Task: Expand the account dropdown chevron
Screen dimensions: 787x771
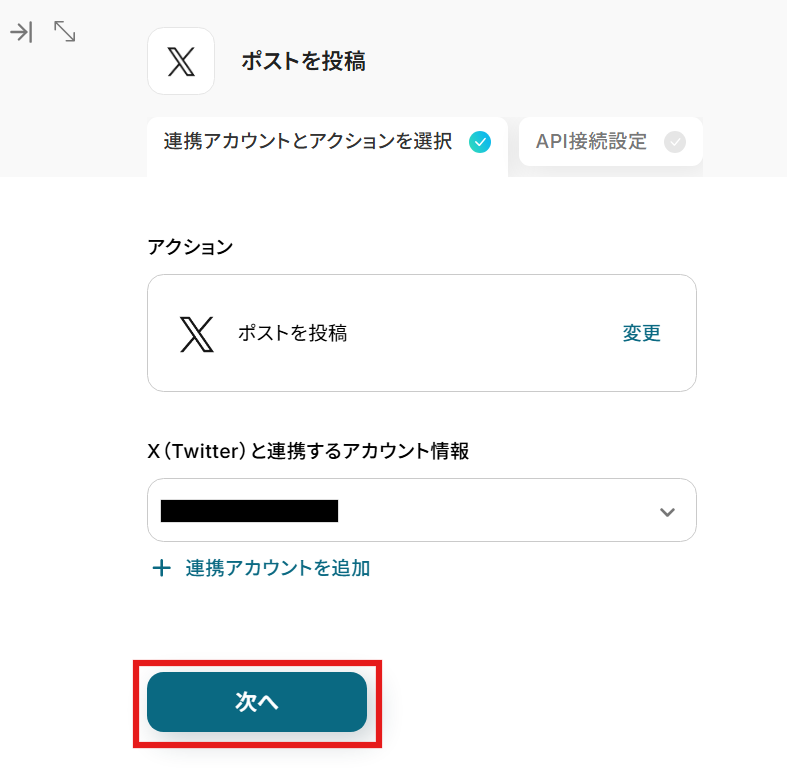Action: pyautogui.click(x=667, y=512)
